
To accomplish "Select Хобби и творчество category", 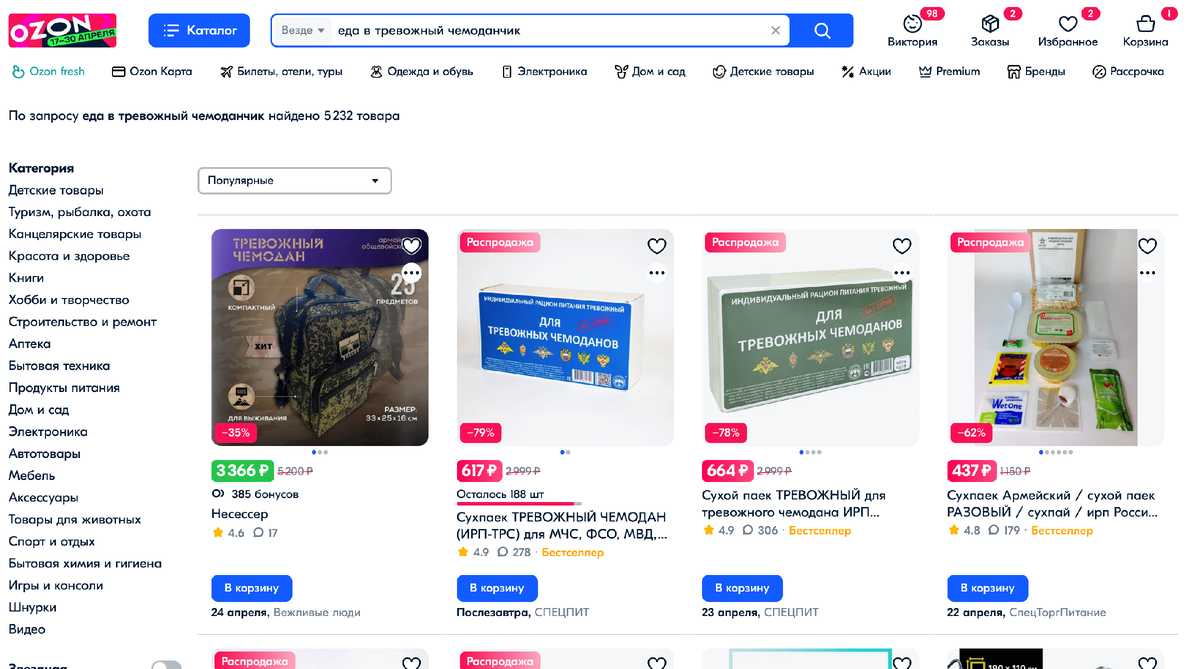I will pos(69,300).
